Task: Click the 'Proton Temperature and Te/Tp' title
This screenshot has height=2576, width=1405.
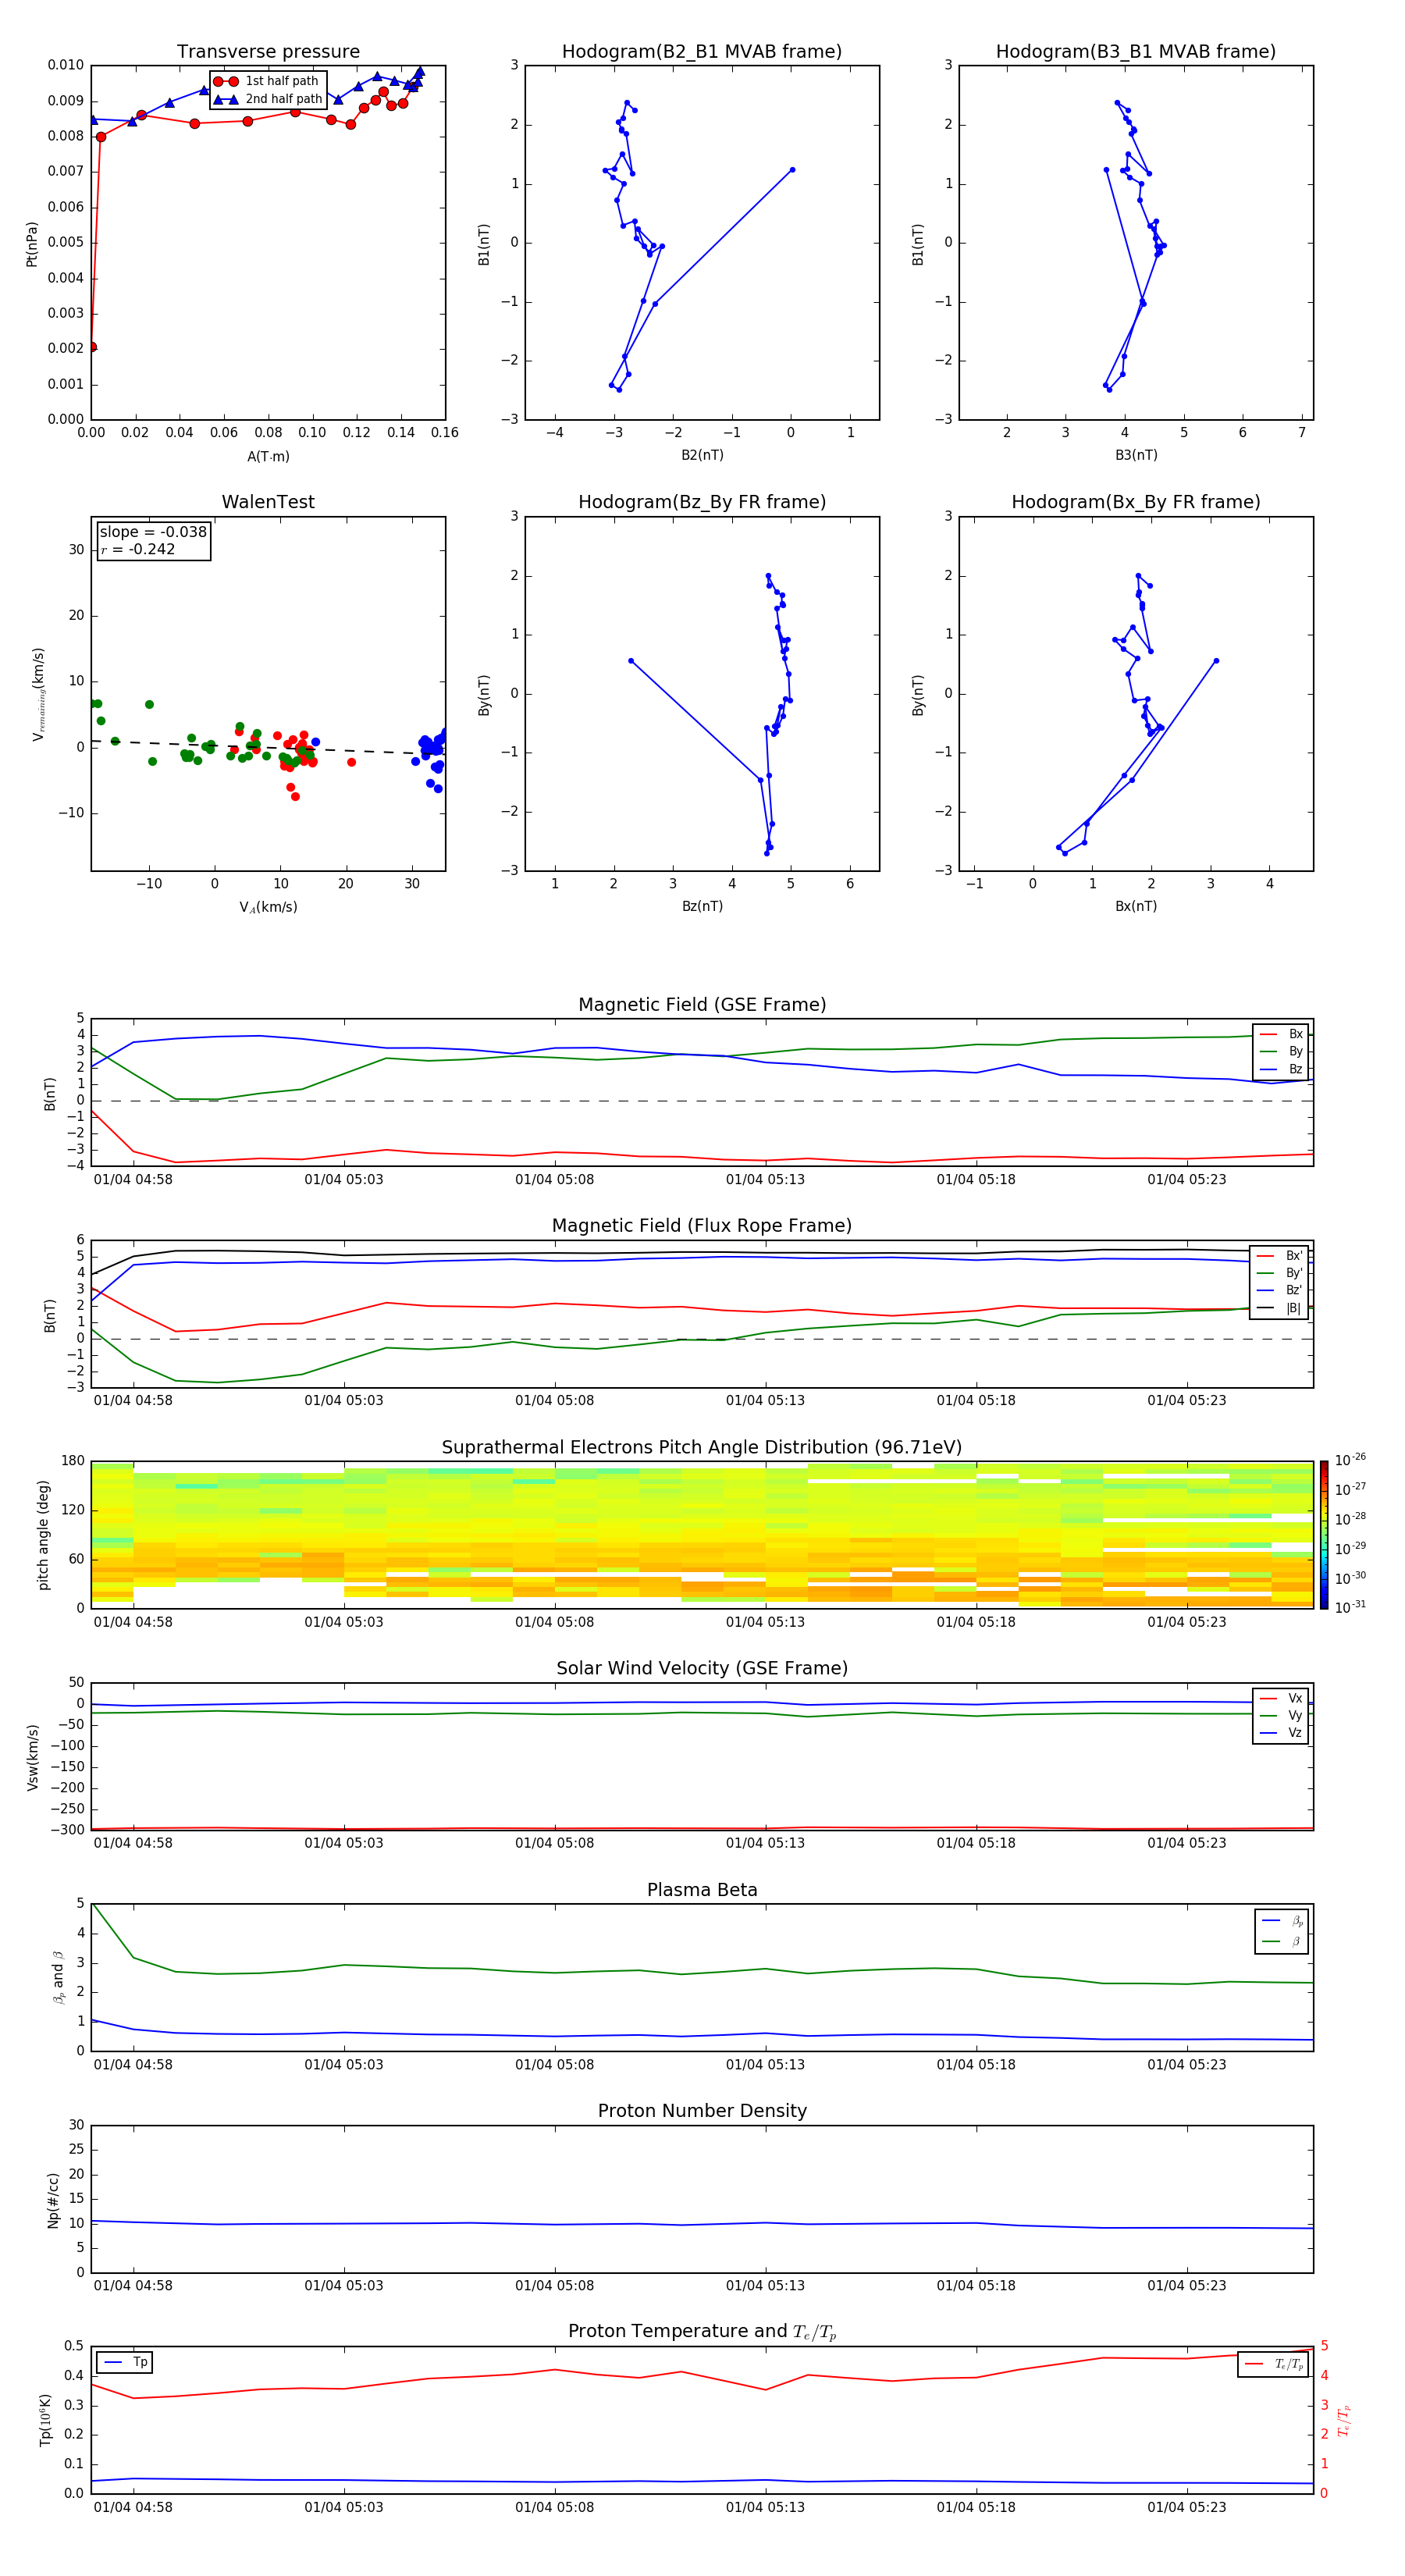Action: click(x=702, y=2332)
